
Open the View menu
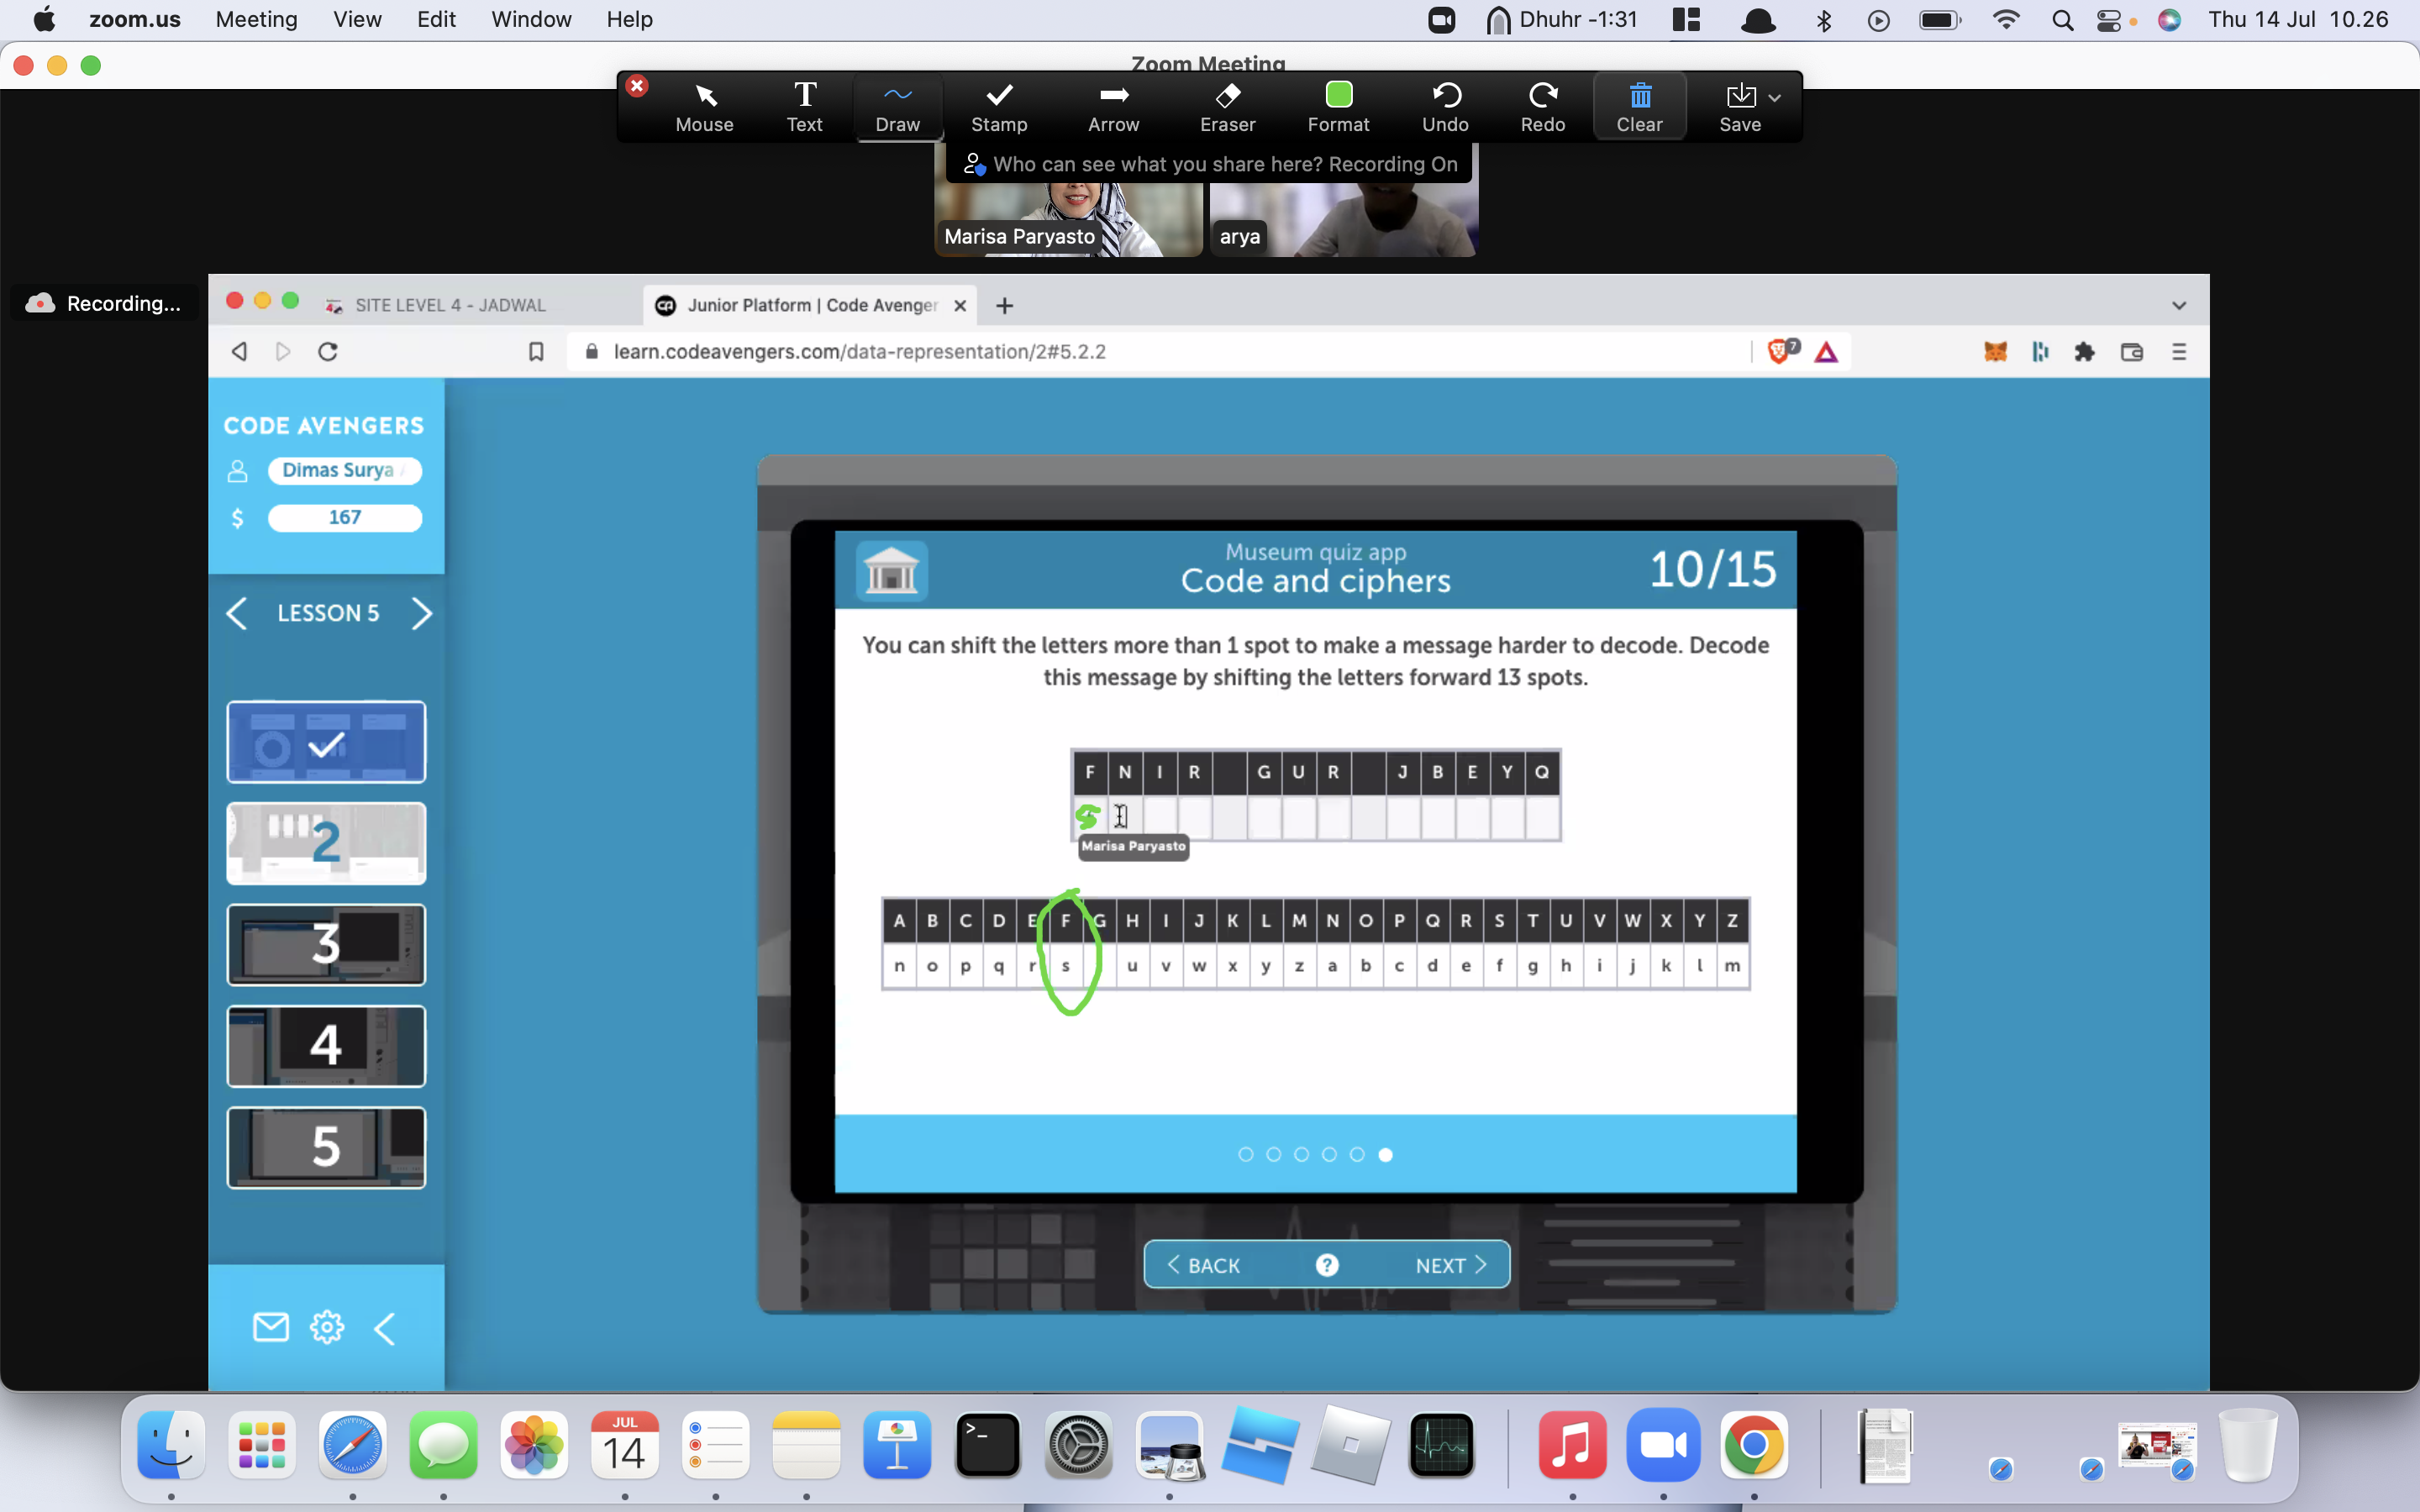tap(357, 19)
